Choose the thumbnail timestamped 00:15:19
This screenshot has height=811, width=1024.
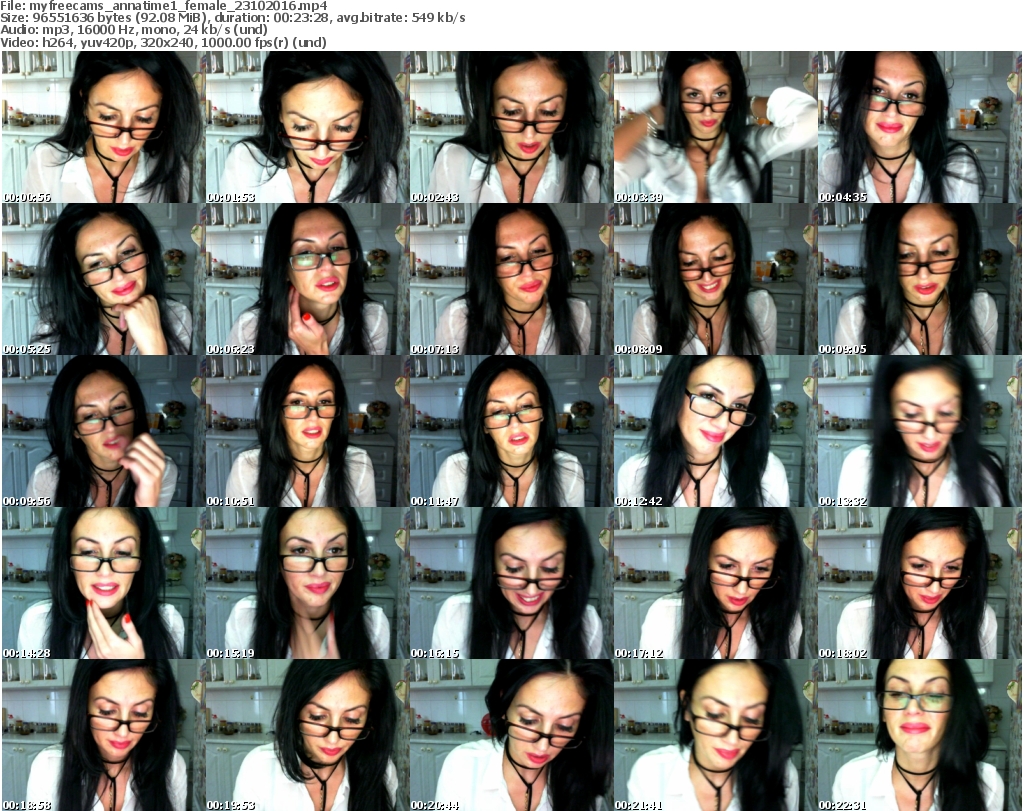point(307,583)
